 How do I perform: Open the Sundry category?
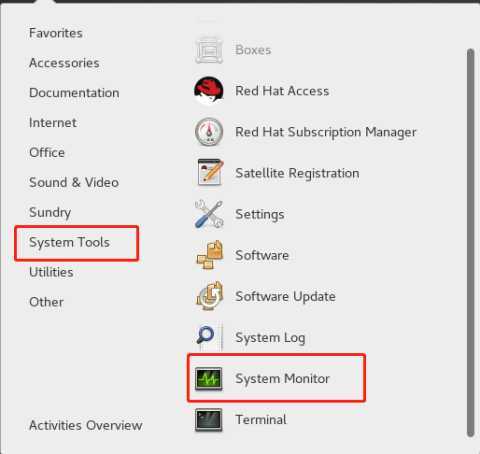pos(50,213)
